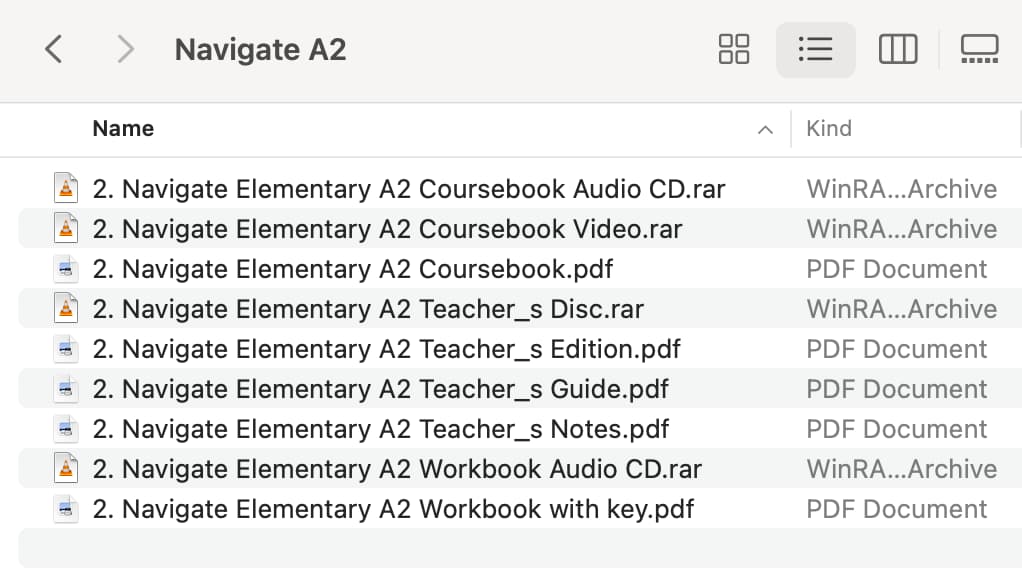This screenshot has width=1022, height=570.
Task: Click PDF icon beside Teacher_s Notes.pdf
Action: tap(66, 429)
